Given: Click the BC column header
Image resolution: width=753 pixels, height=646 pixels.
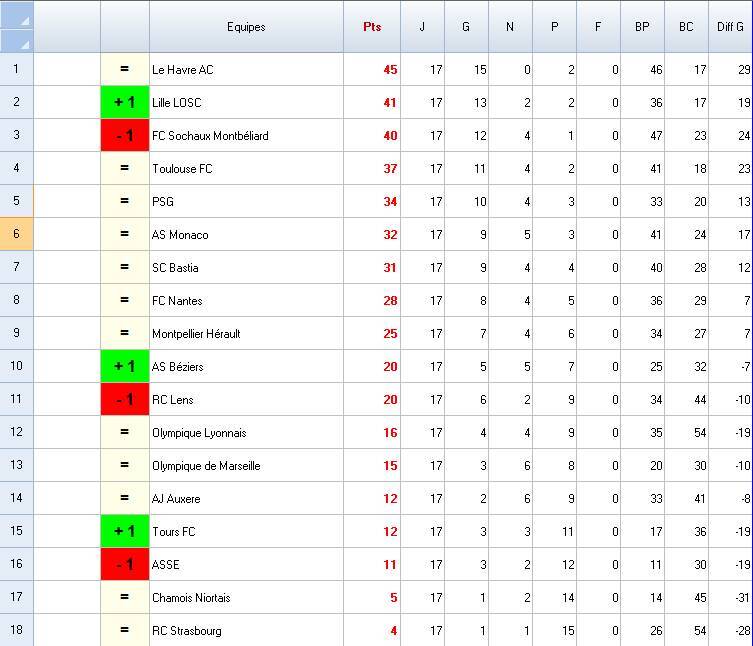Looking at the screenshot, I should coord(686,27).
